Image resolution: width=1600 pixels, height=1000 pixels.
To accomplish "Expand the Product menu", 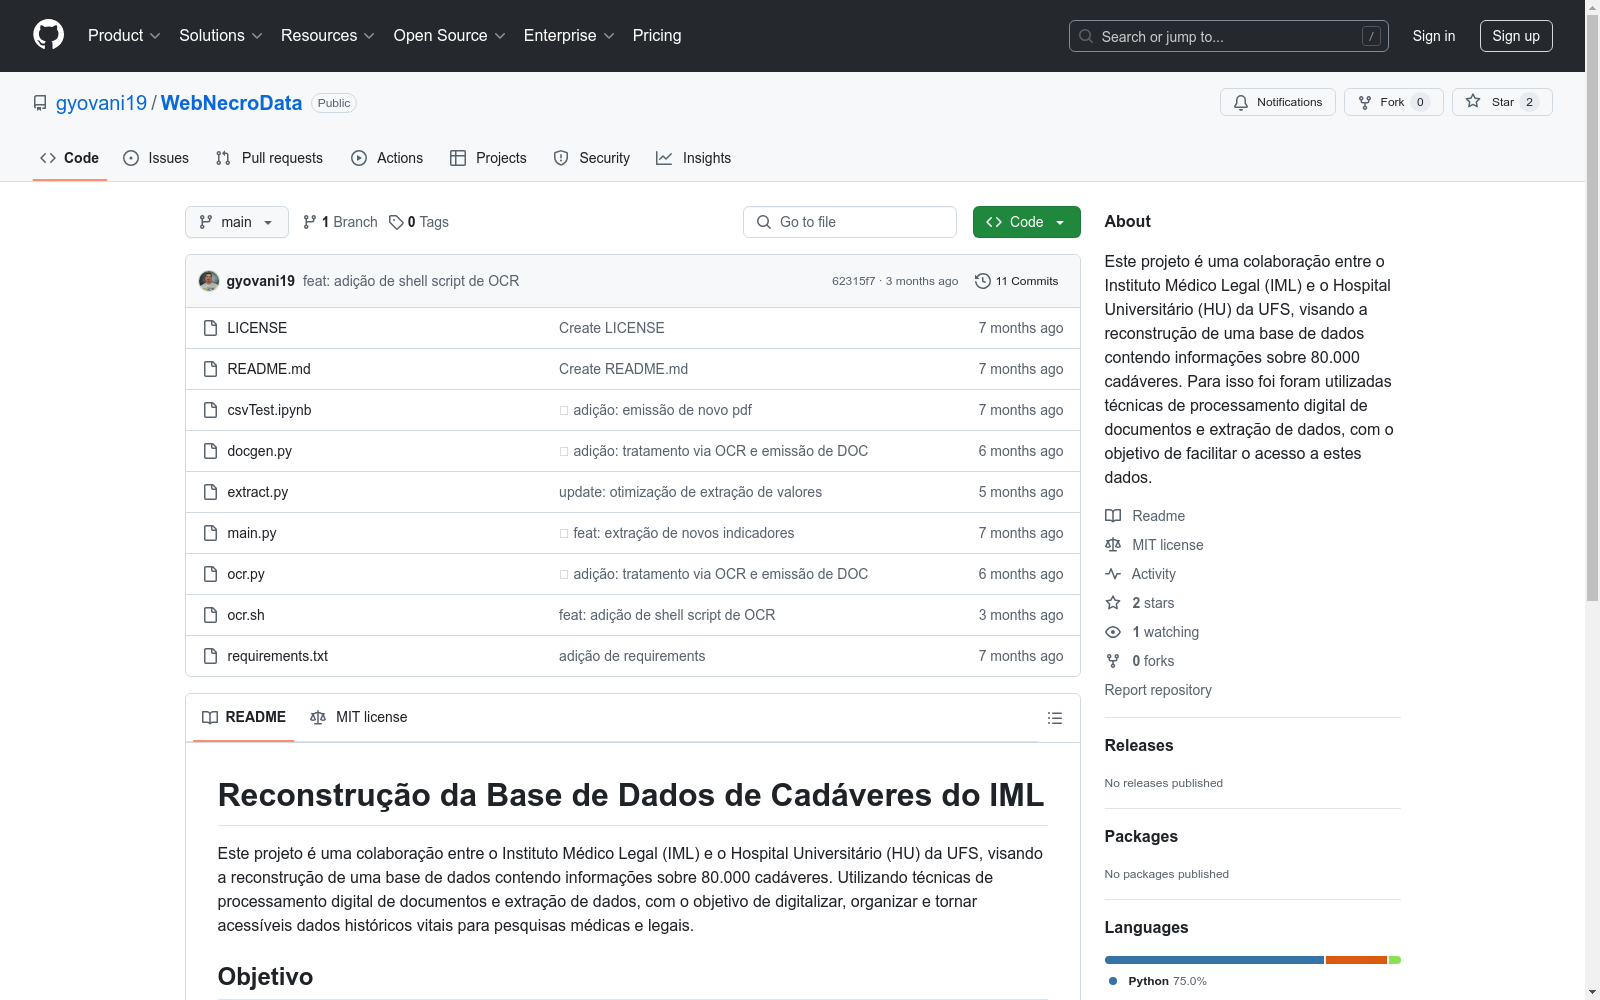I will pos(124,36).
